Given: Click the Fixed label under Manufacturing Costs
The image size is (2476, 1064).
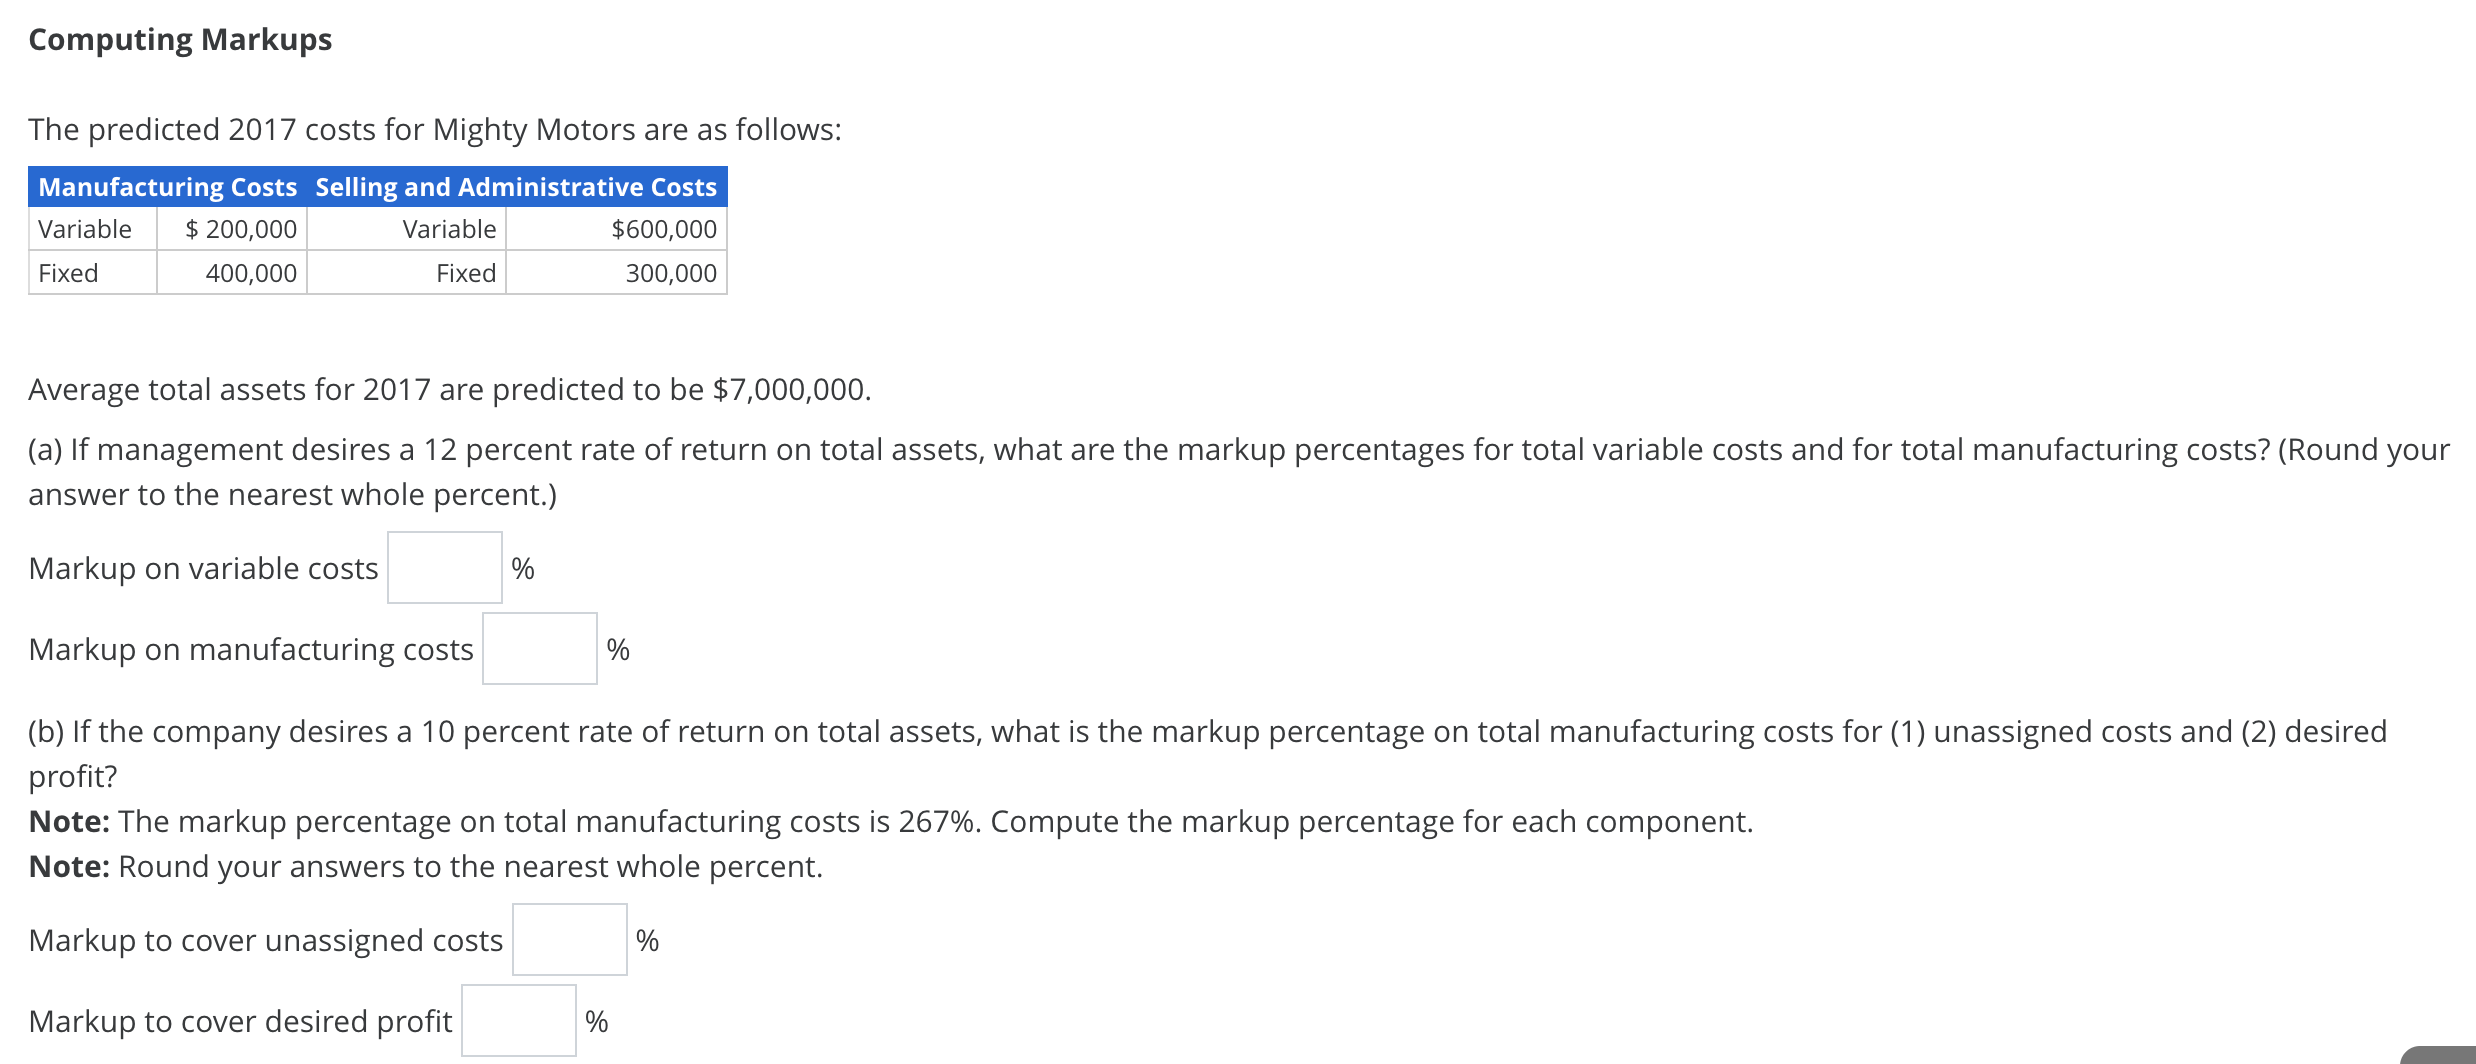Looking at the screenshot, I should point(67,272).
